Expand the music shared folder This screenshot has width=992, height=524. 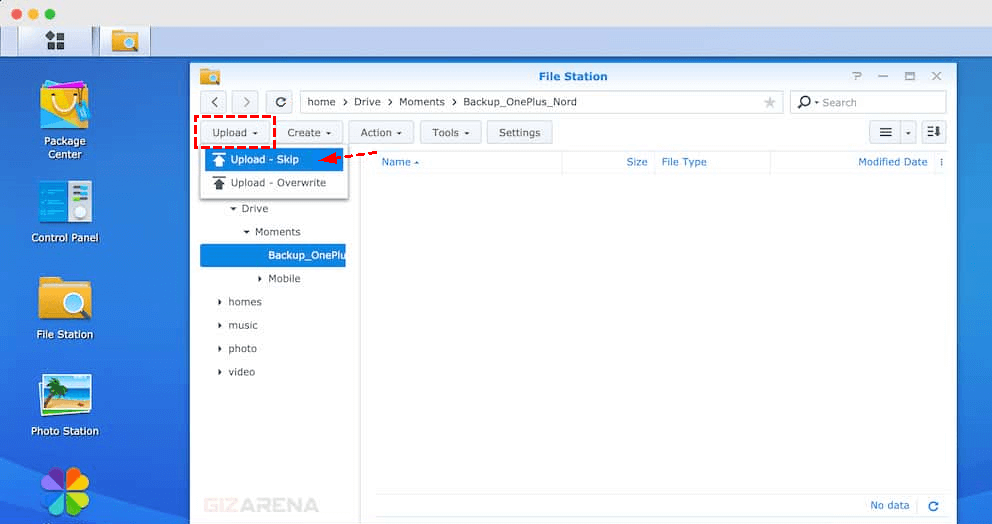point(220,326)
